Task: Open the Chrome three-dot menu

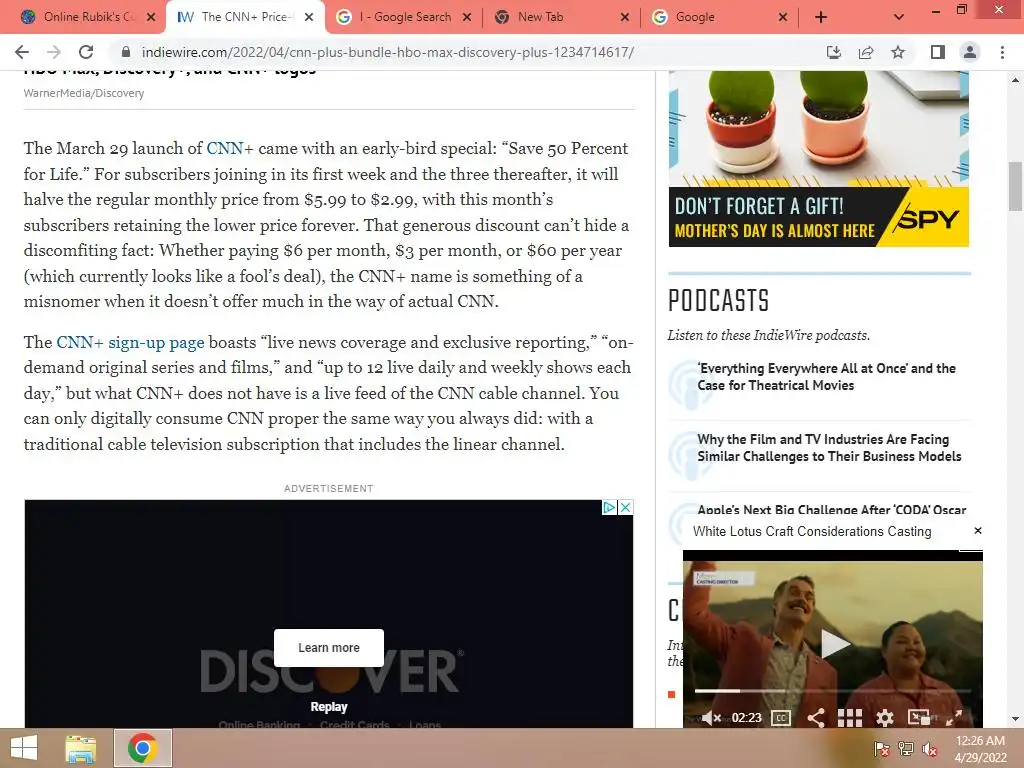Action: pos(1002,52)
